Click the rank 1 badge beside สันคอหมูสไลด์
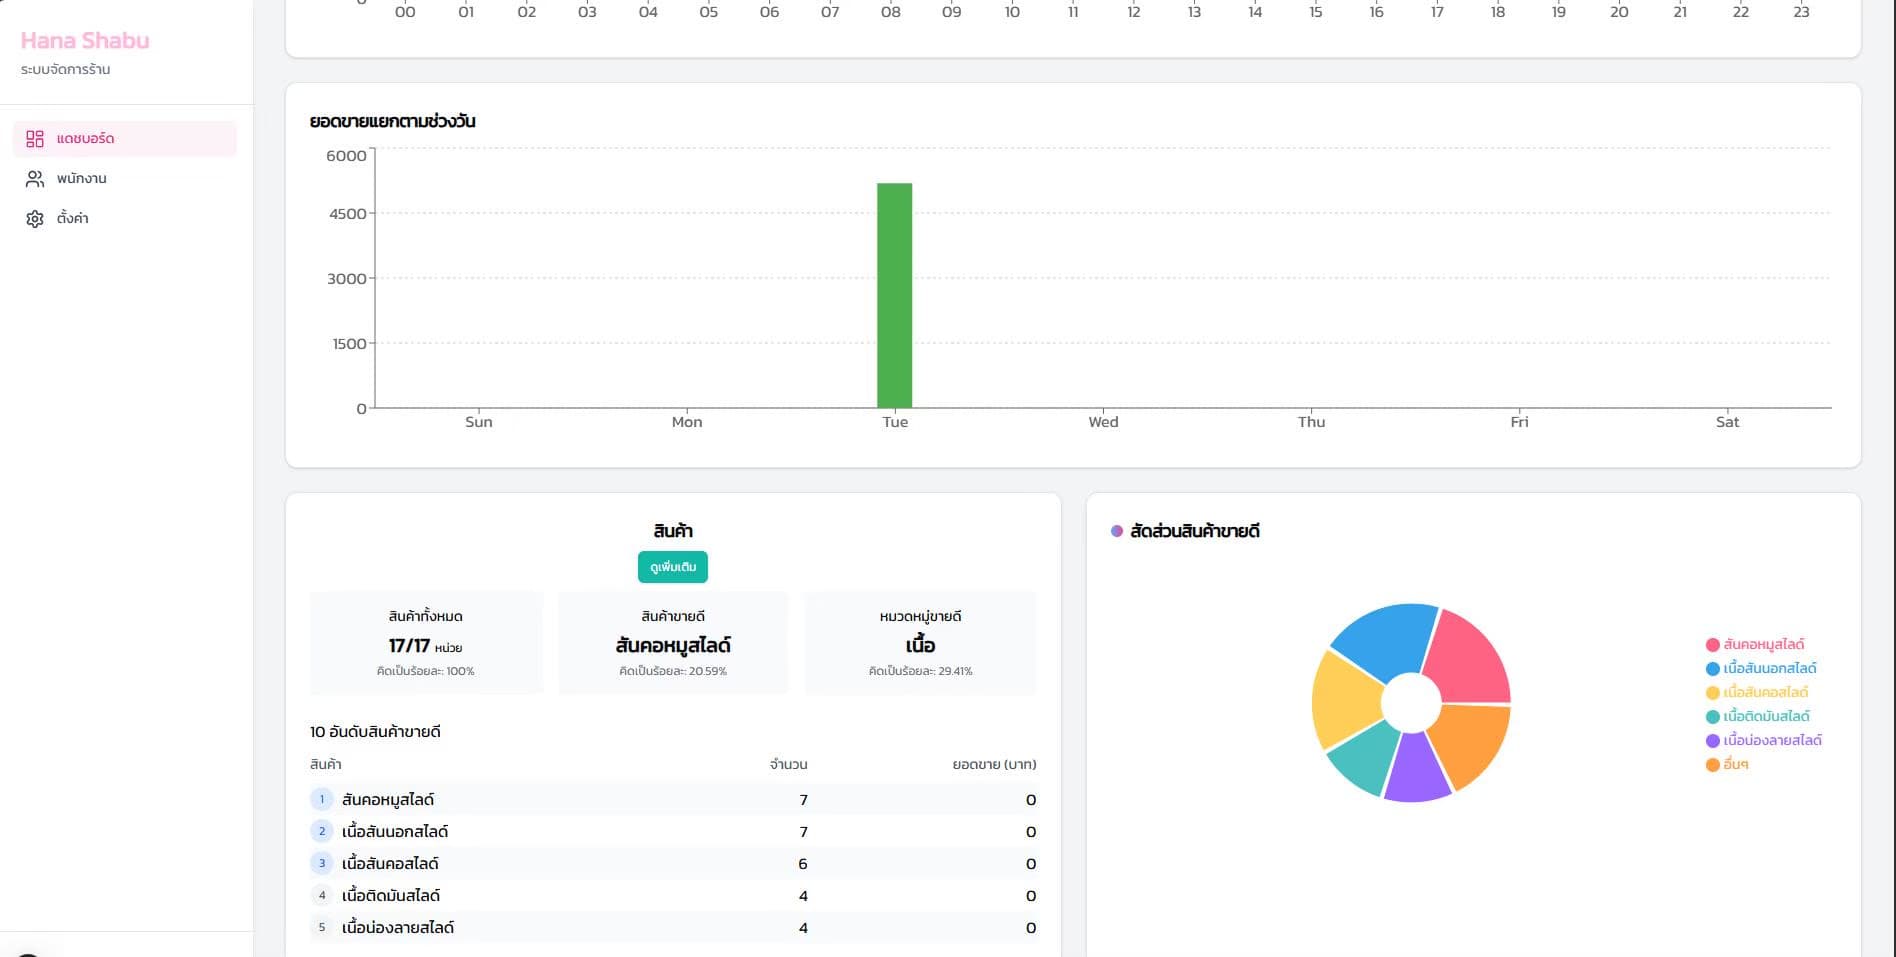Screen dimensions: 1896x957 [x=322, y=799]
